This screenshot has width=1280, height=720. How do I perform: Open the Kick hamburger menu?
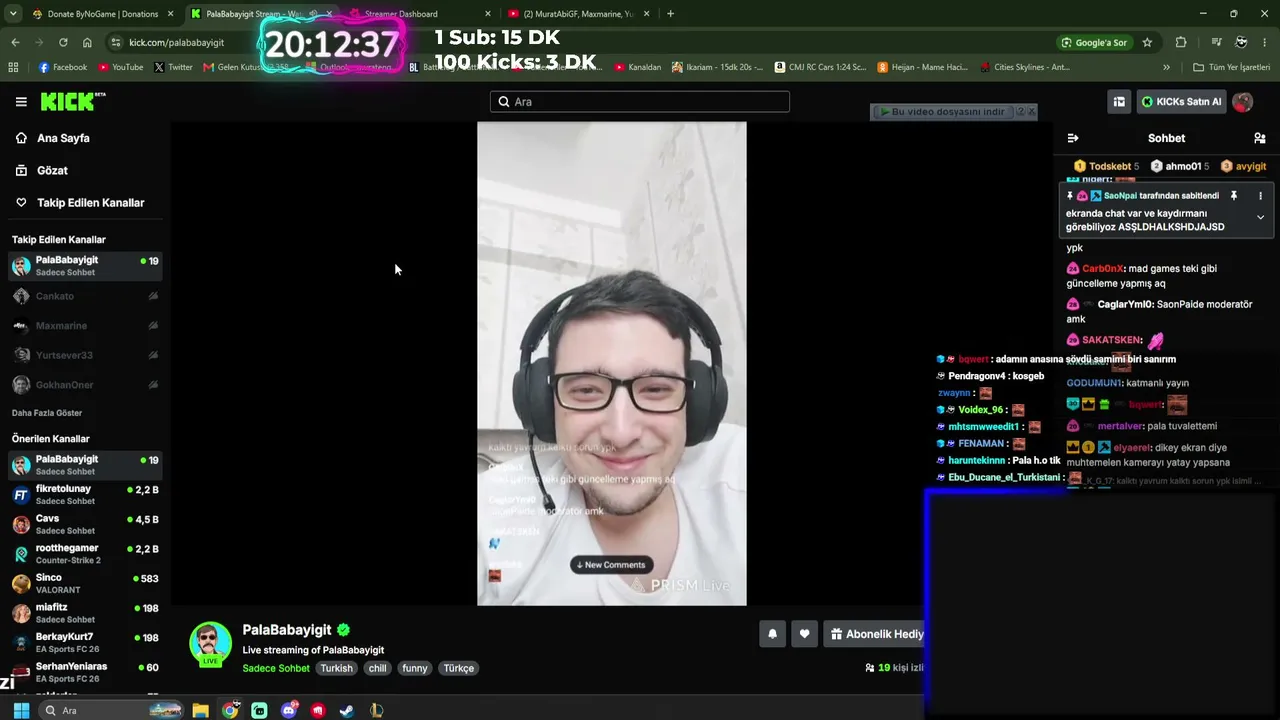[21, 102]
